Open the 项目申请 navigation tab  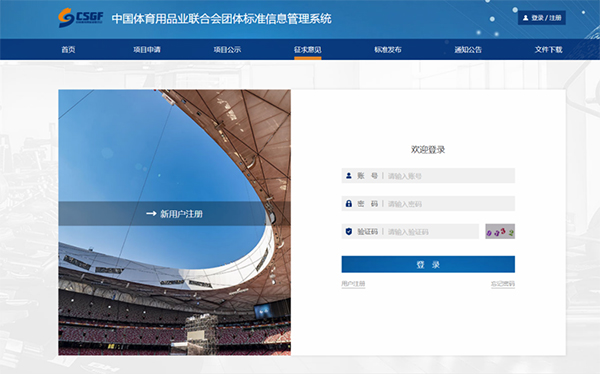coord(147,49)
